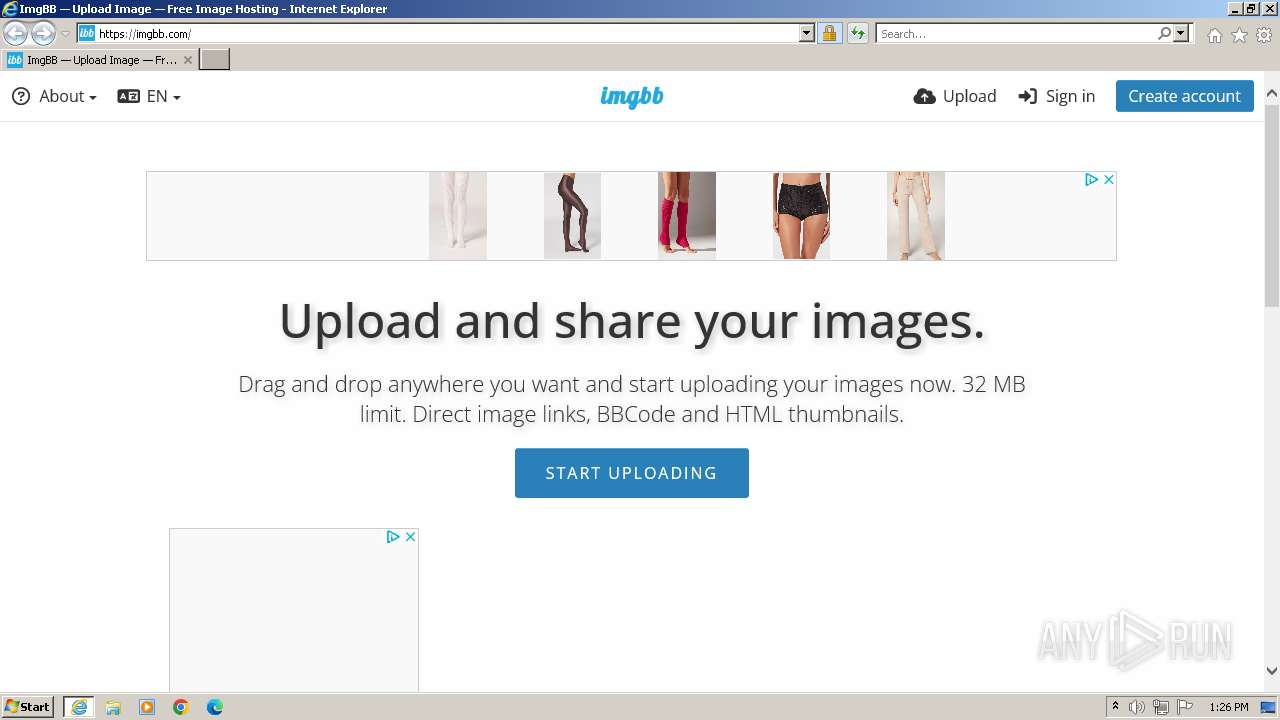The height and width of the screenshot is (720, 1280).
Task: Click the beige trousers ad thumbnail
Action: coord(916,216)
